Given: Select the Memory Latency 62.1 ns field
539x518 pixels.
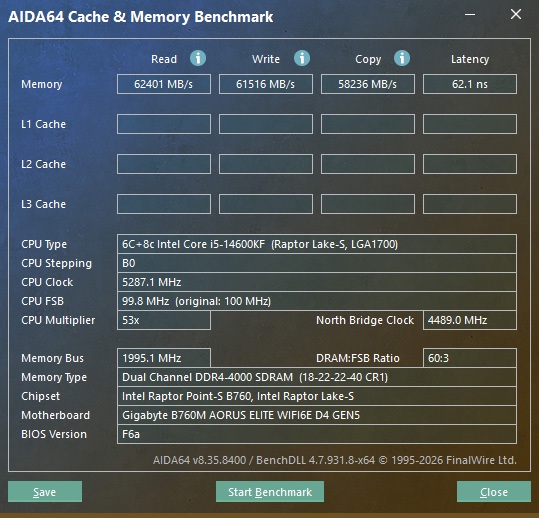Looking at the screenshot, I should [x=470, y=84].
